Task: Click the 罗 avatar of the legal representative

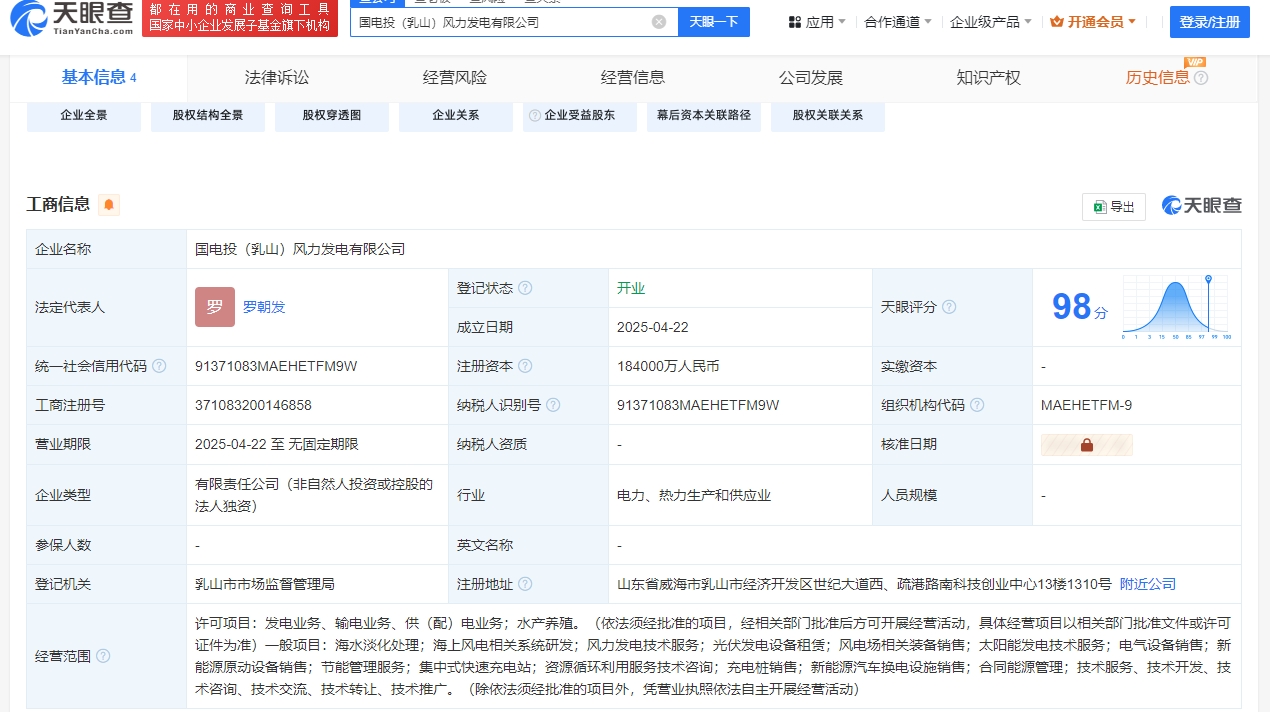Action: coord(214,307)
